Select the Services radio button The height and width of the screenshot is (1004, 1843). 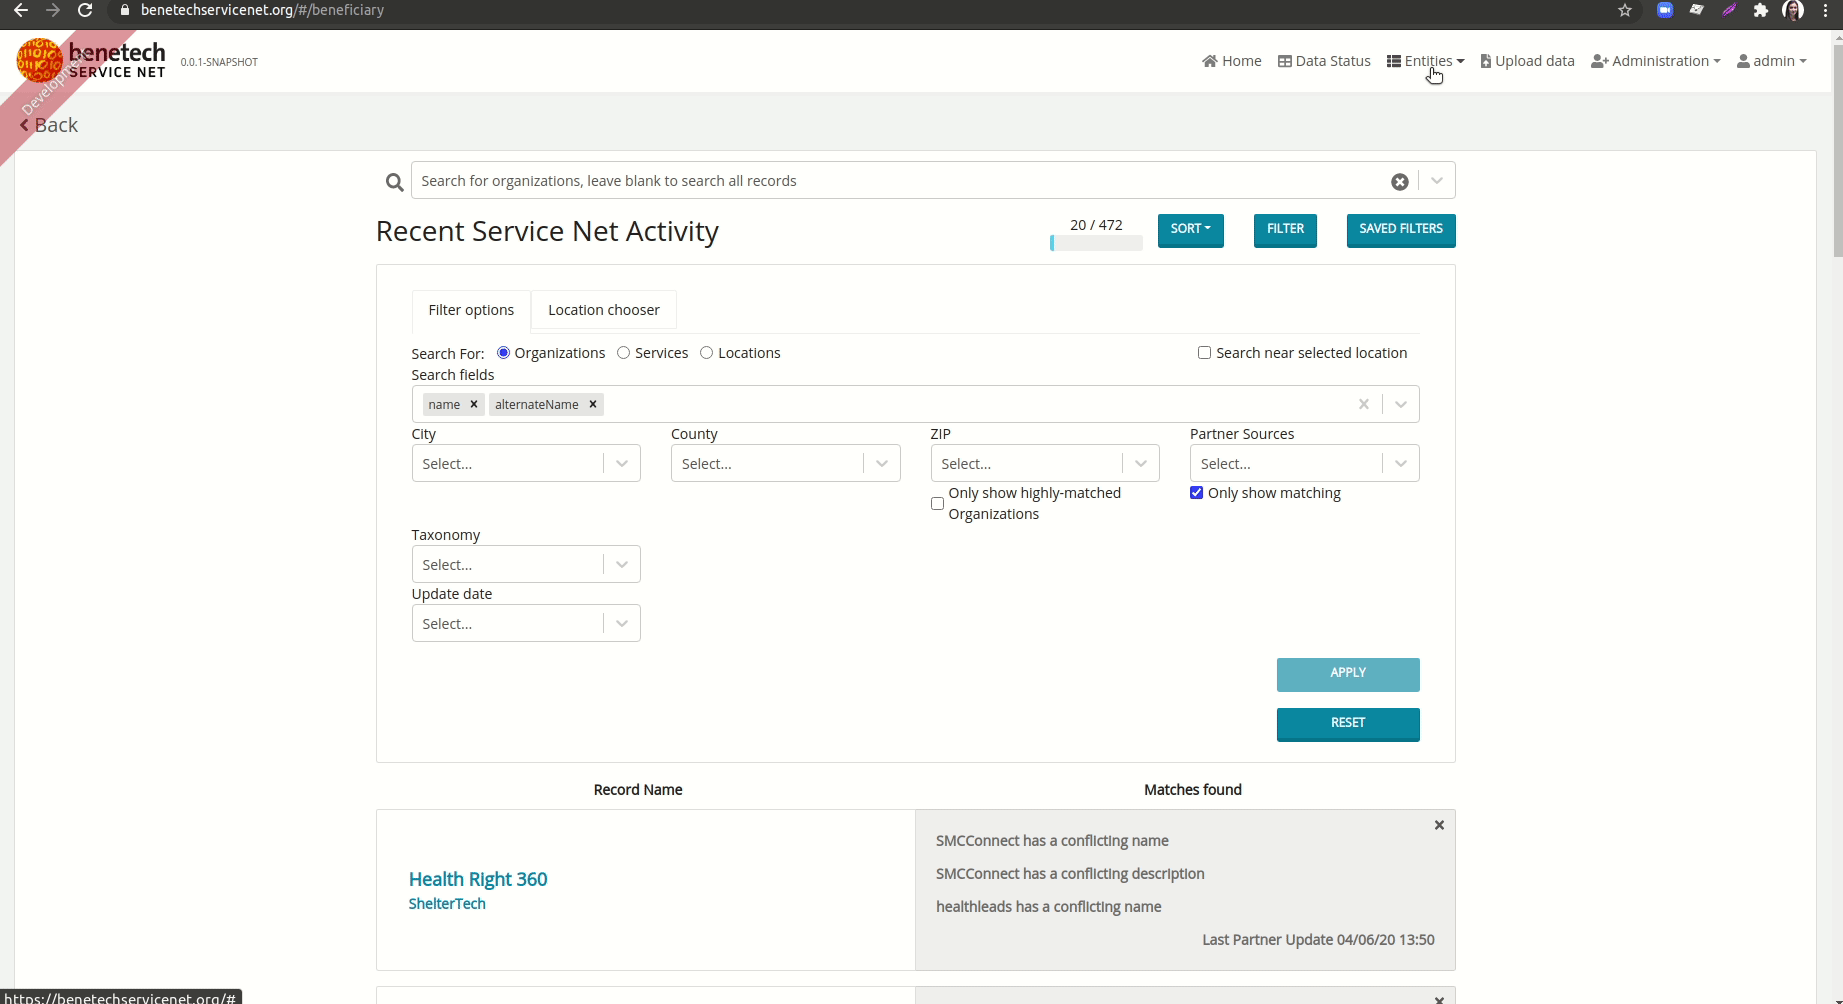tap(623, 352)
